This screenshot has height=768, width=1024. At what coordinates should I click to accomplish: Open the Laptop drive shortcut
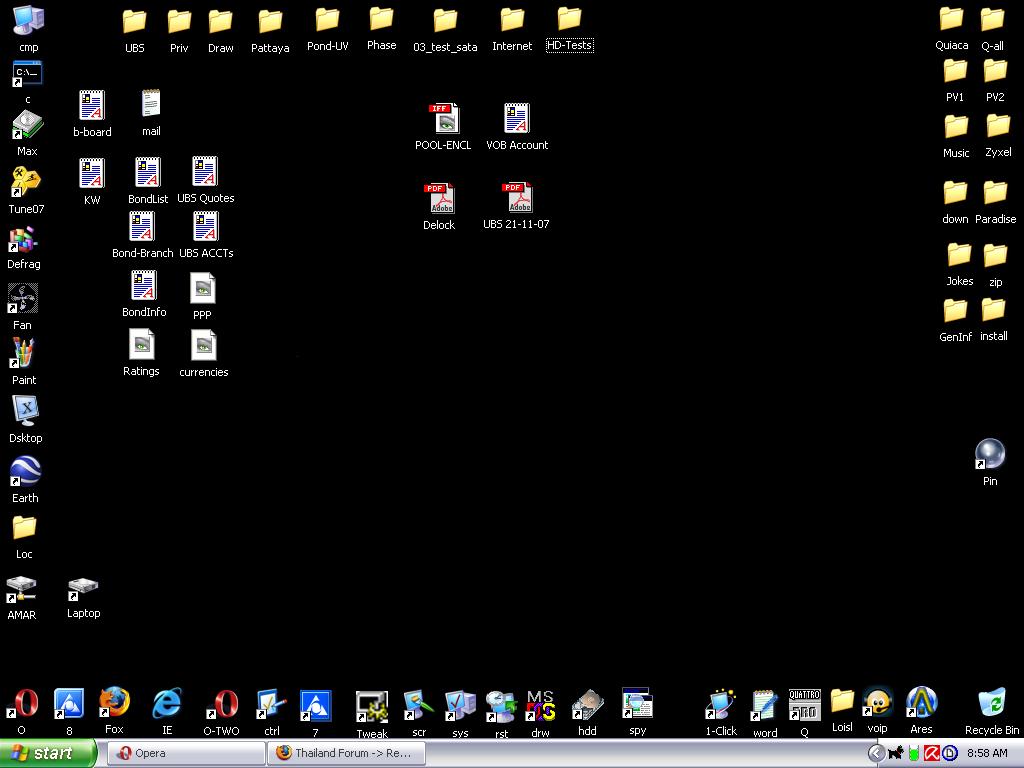(x=83, y=588)
